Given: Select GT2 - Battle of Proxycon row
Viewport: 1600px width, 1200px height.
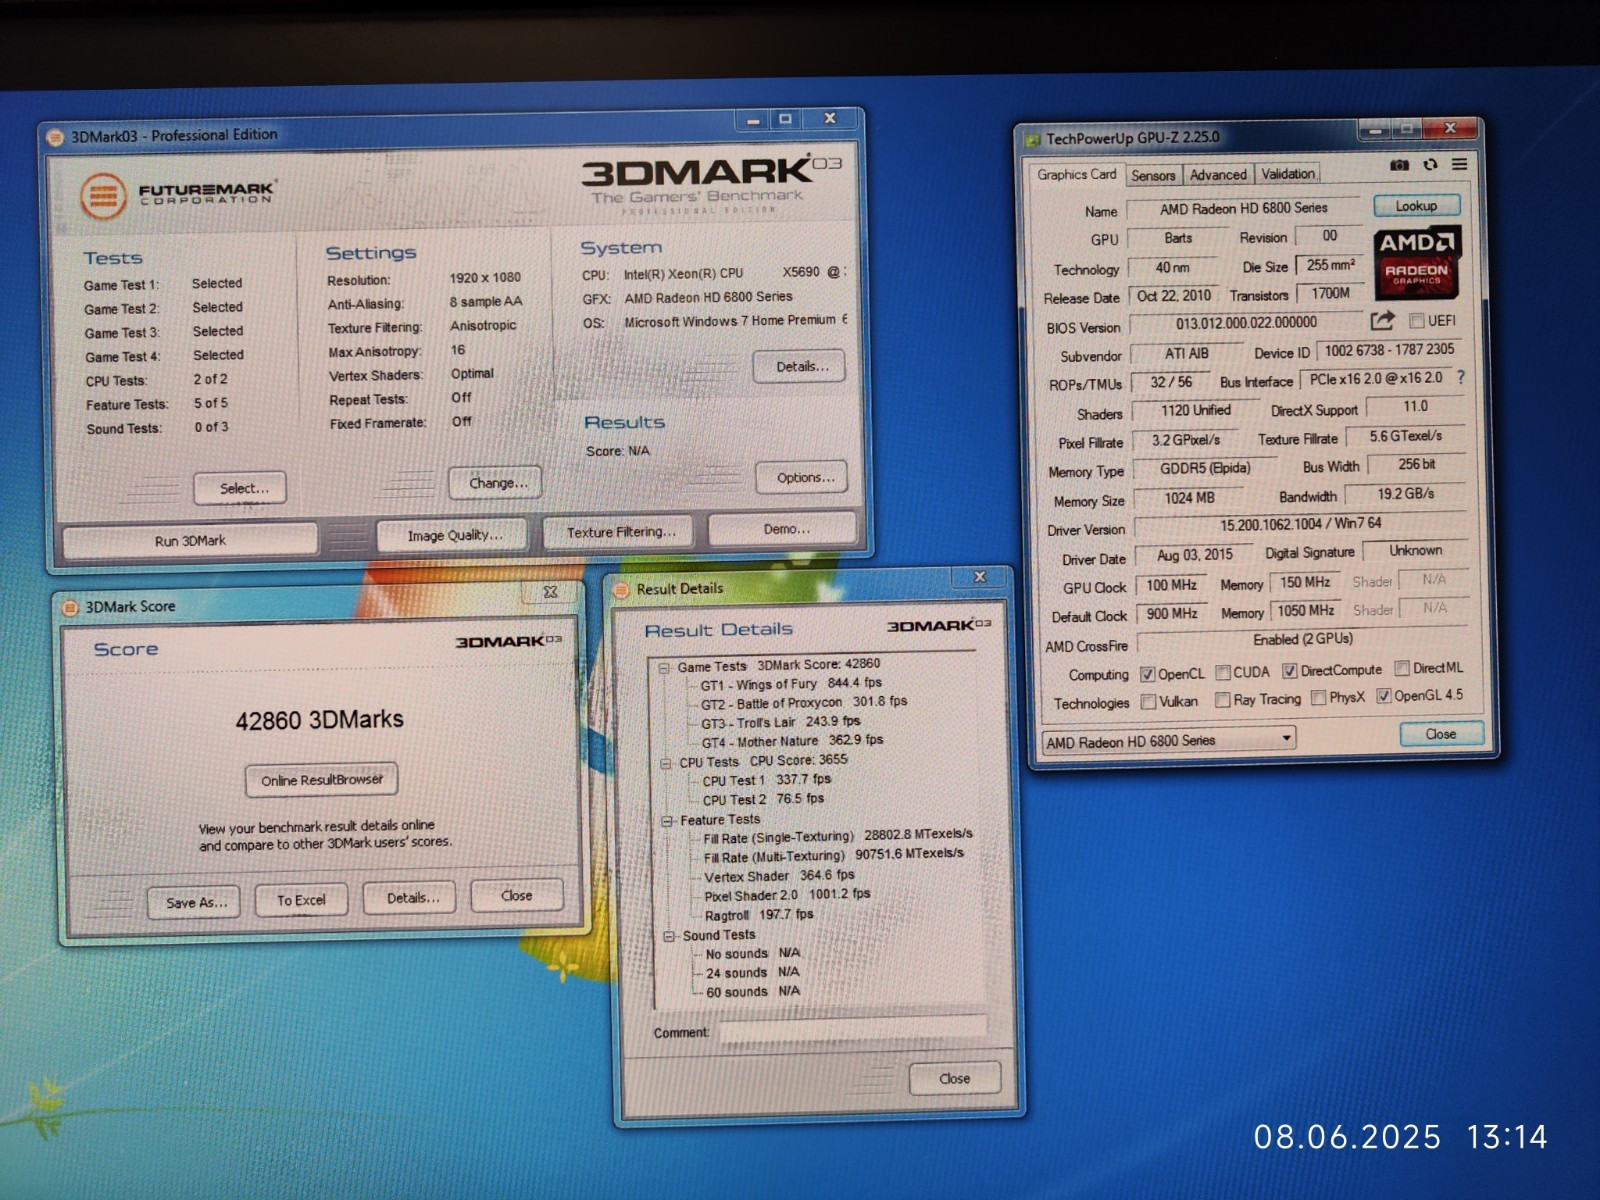Looking at the screenshot, I should [x=804, y=702].
